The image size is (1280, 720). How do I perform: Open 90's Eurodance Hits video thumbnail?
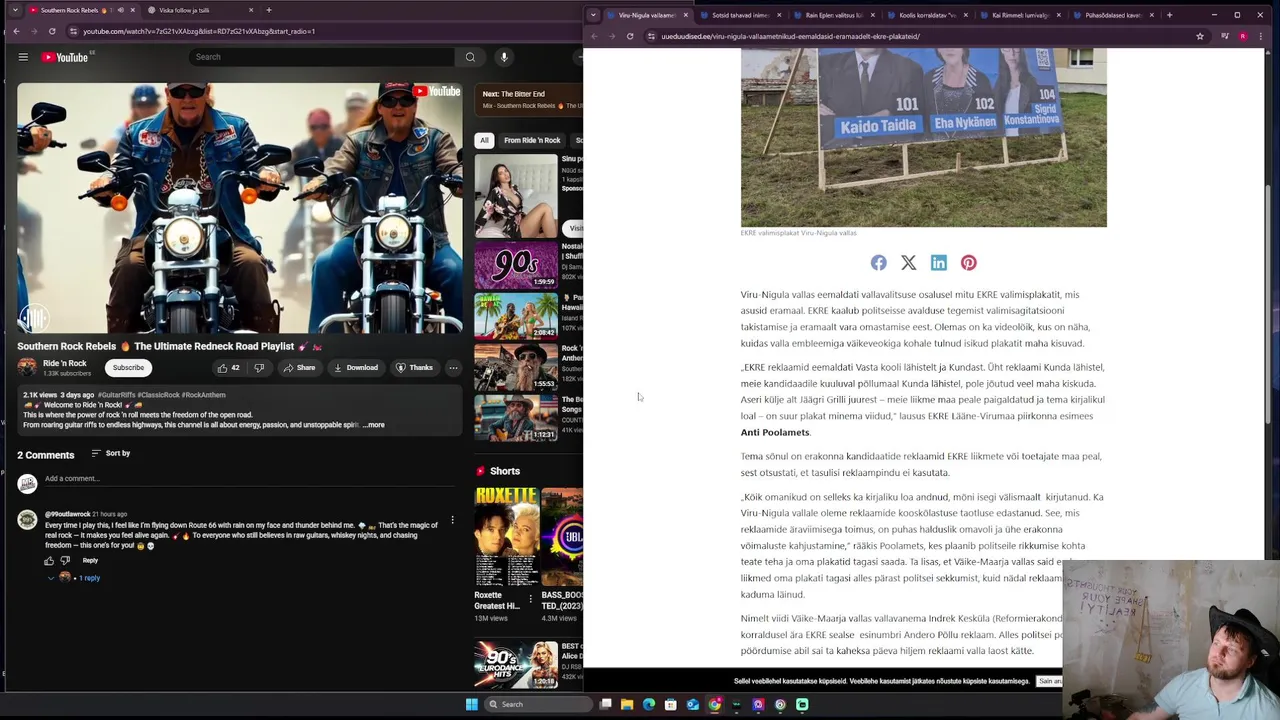(x=516, y=665)
